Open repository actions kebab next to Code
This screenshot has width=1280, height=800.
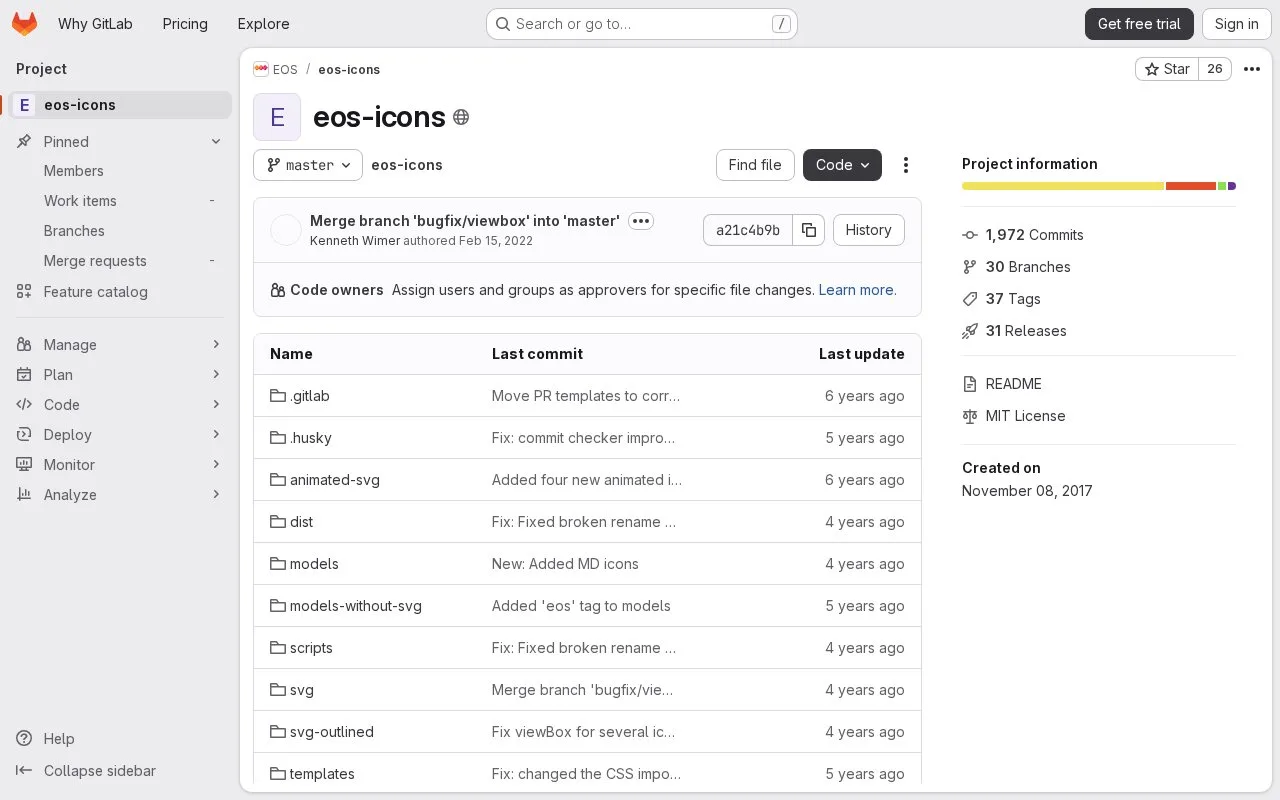coord(906,165)
